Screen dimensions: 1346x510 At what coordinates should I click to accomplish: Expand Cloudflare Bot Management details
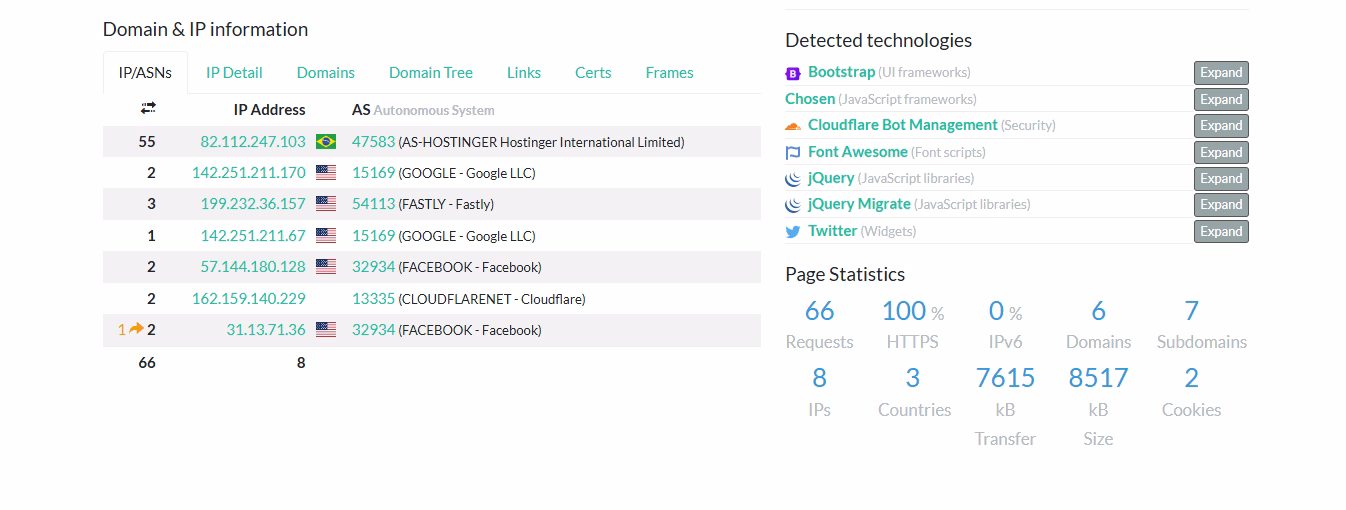click(1221, 126)
